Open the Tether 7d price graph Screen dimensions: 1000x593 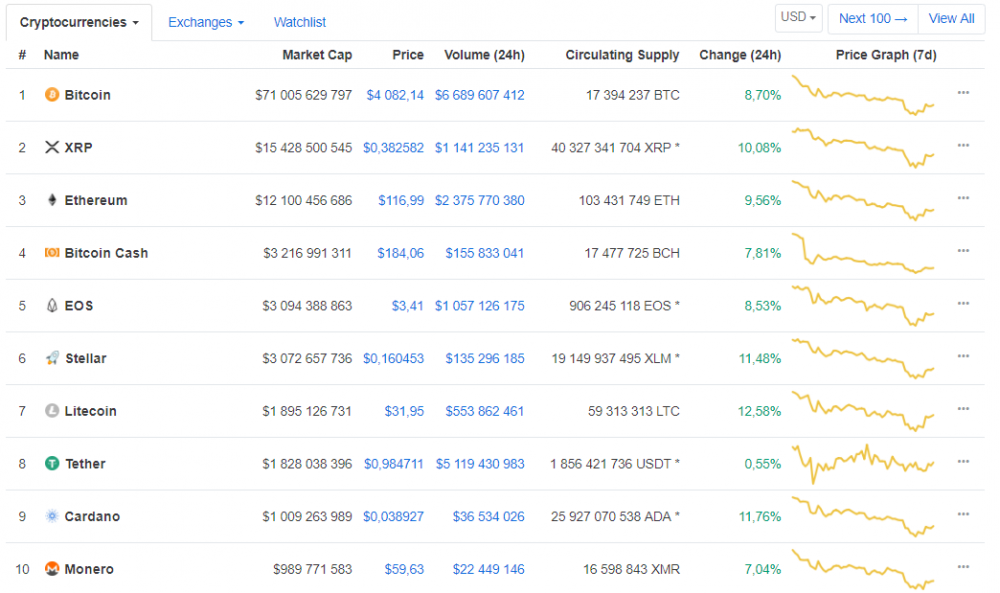point(863,464)
